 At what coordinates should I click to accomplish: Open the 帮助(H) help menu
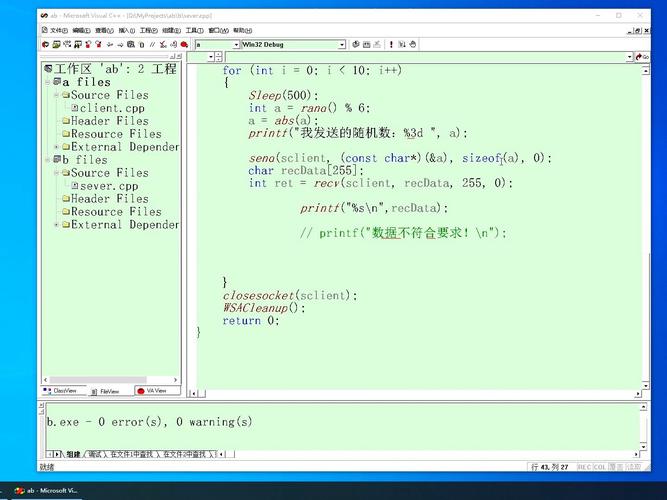click(242, 30)
